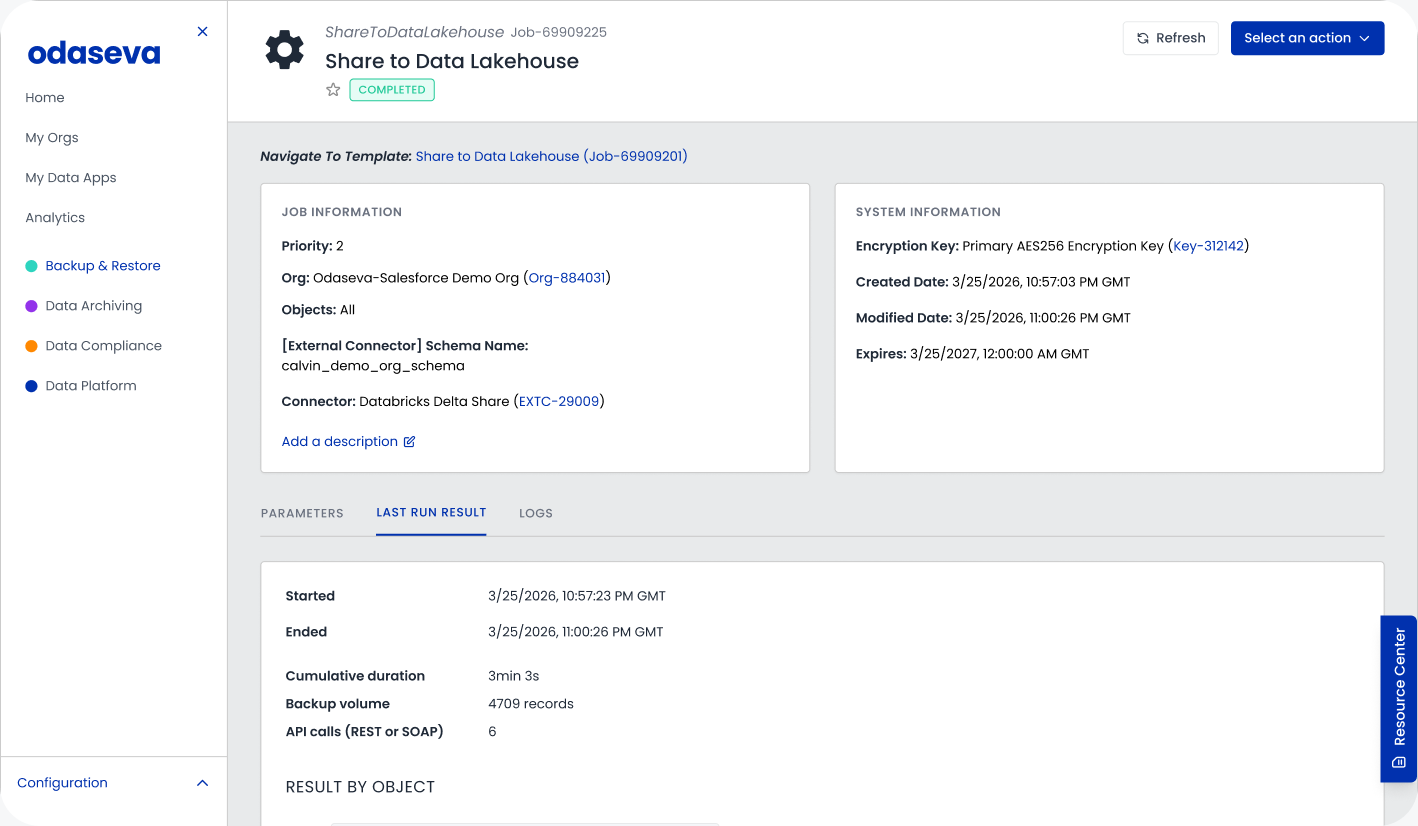
Task: Open My Orgs in sidebar
Action: coord(52,138)
